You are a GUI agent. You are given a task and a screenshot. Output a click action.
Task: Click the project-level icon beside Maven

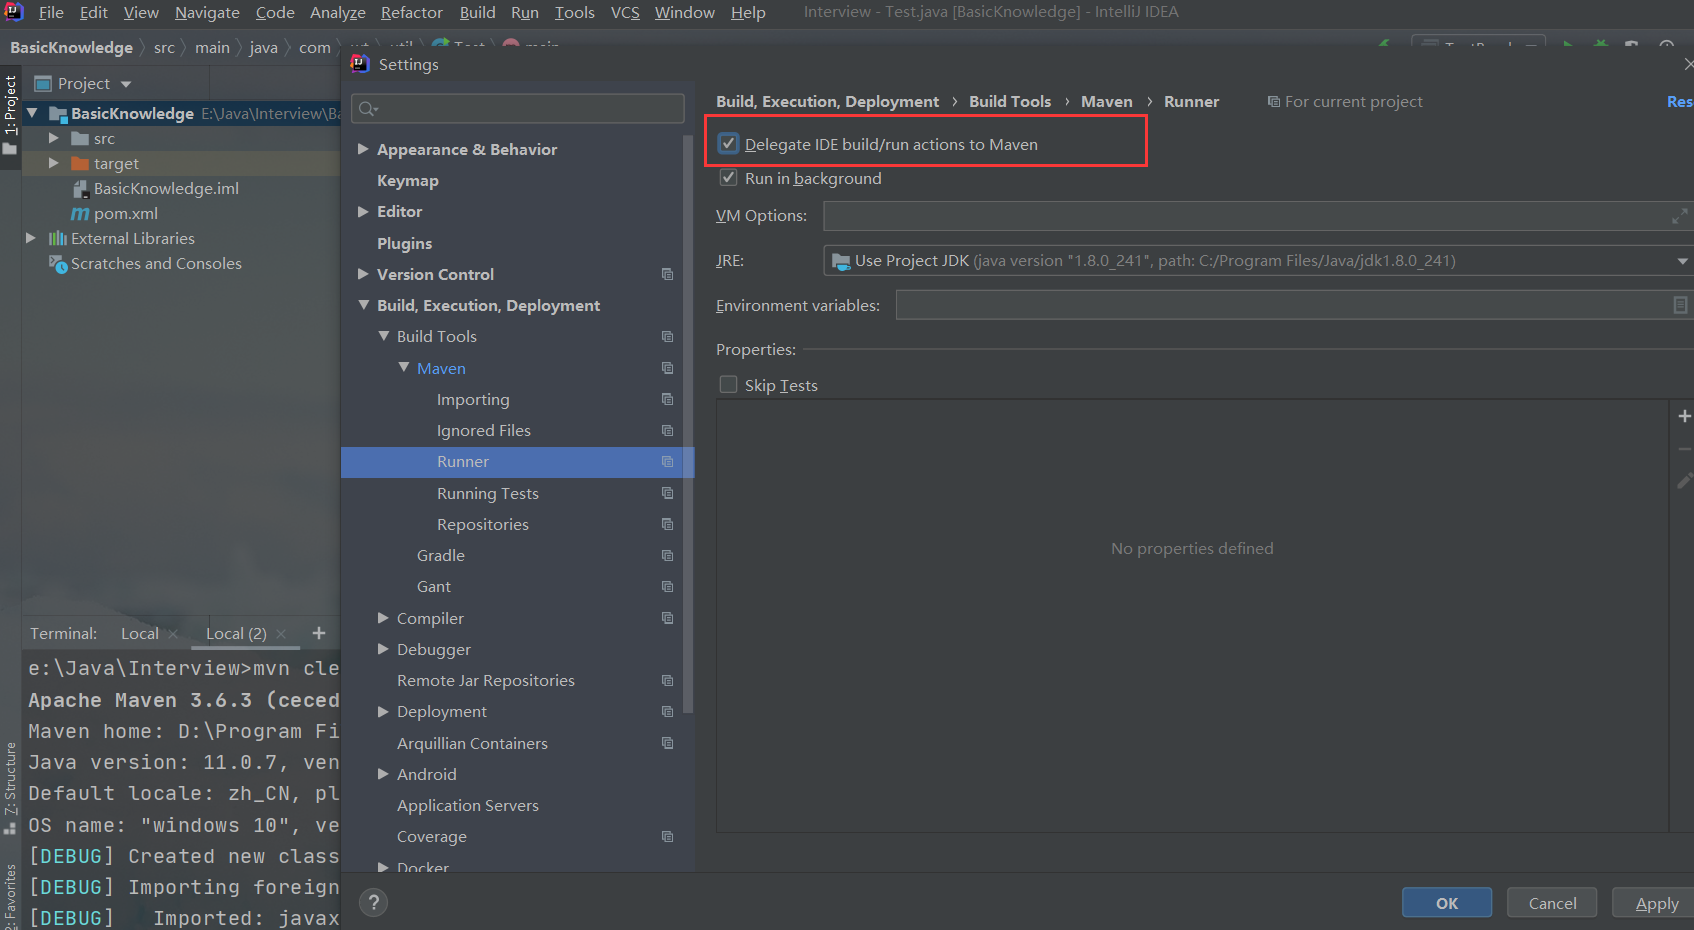pyautogui.click(x=667, y=368)
